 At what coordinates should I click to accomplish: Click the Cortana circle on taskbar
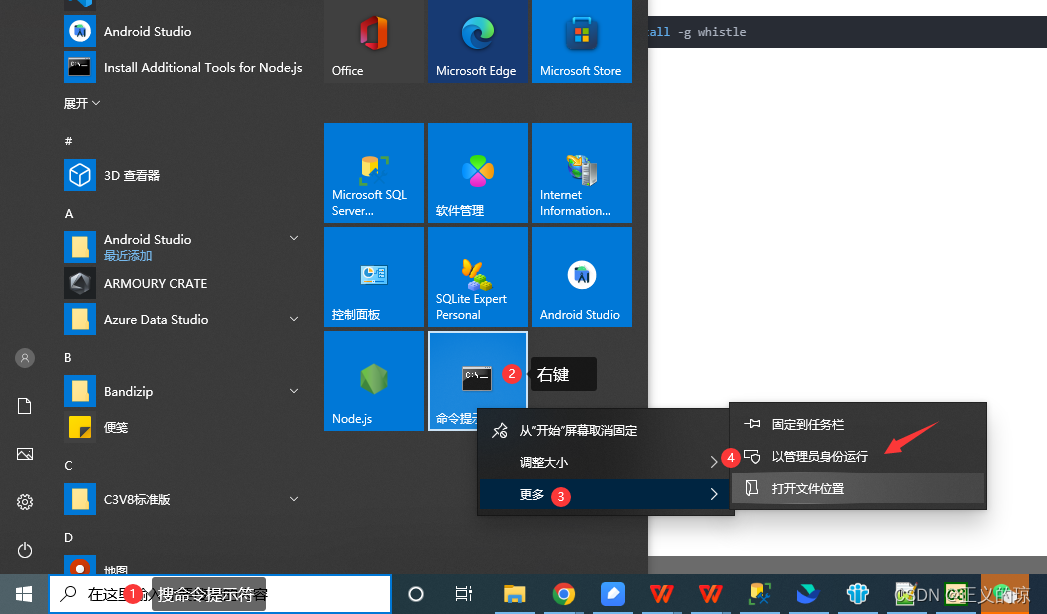(x=415, y=594)
